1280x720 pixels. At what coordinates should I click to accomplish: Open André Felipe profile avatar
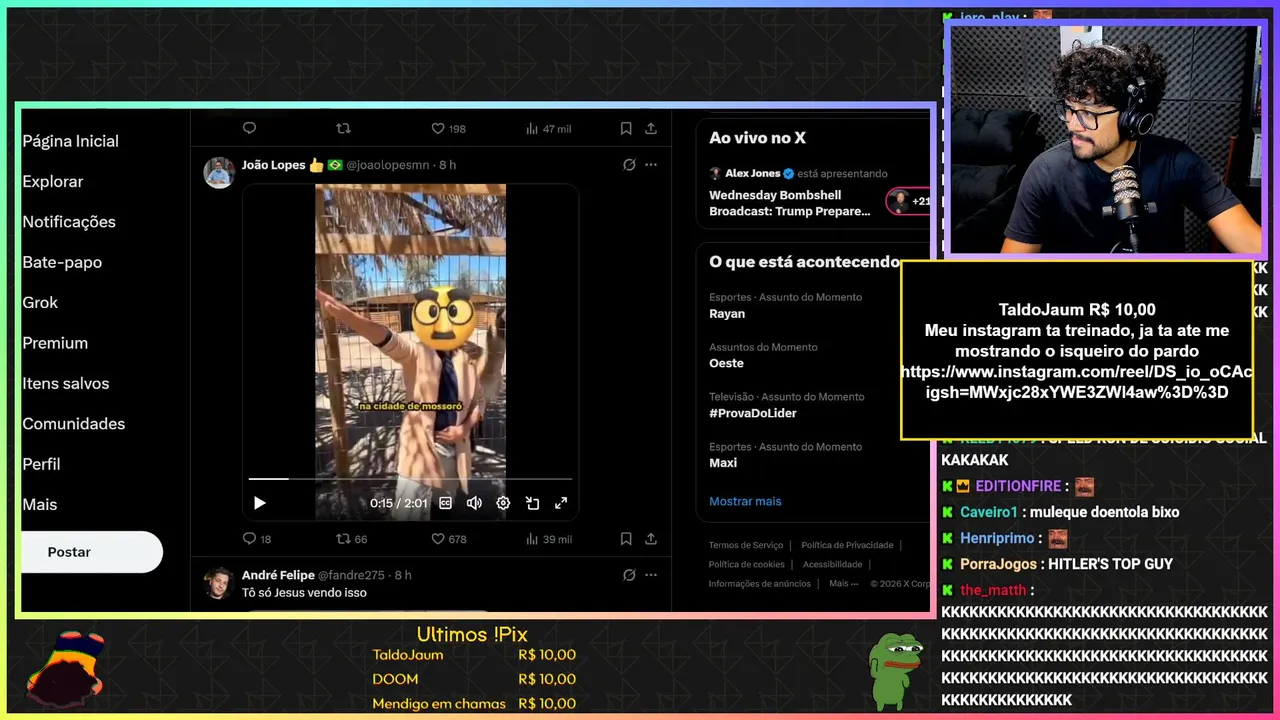click(219, 583)
